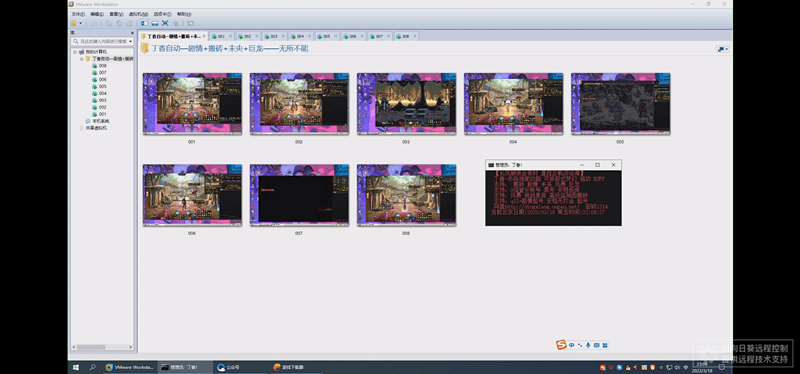
Task: Click the volume icon in the system tray
Action: click(x=677, y=367)
